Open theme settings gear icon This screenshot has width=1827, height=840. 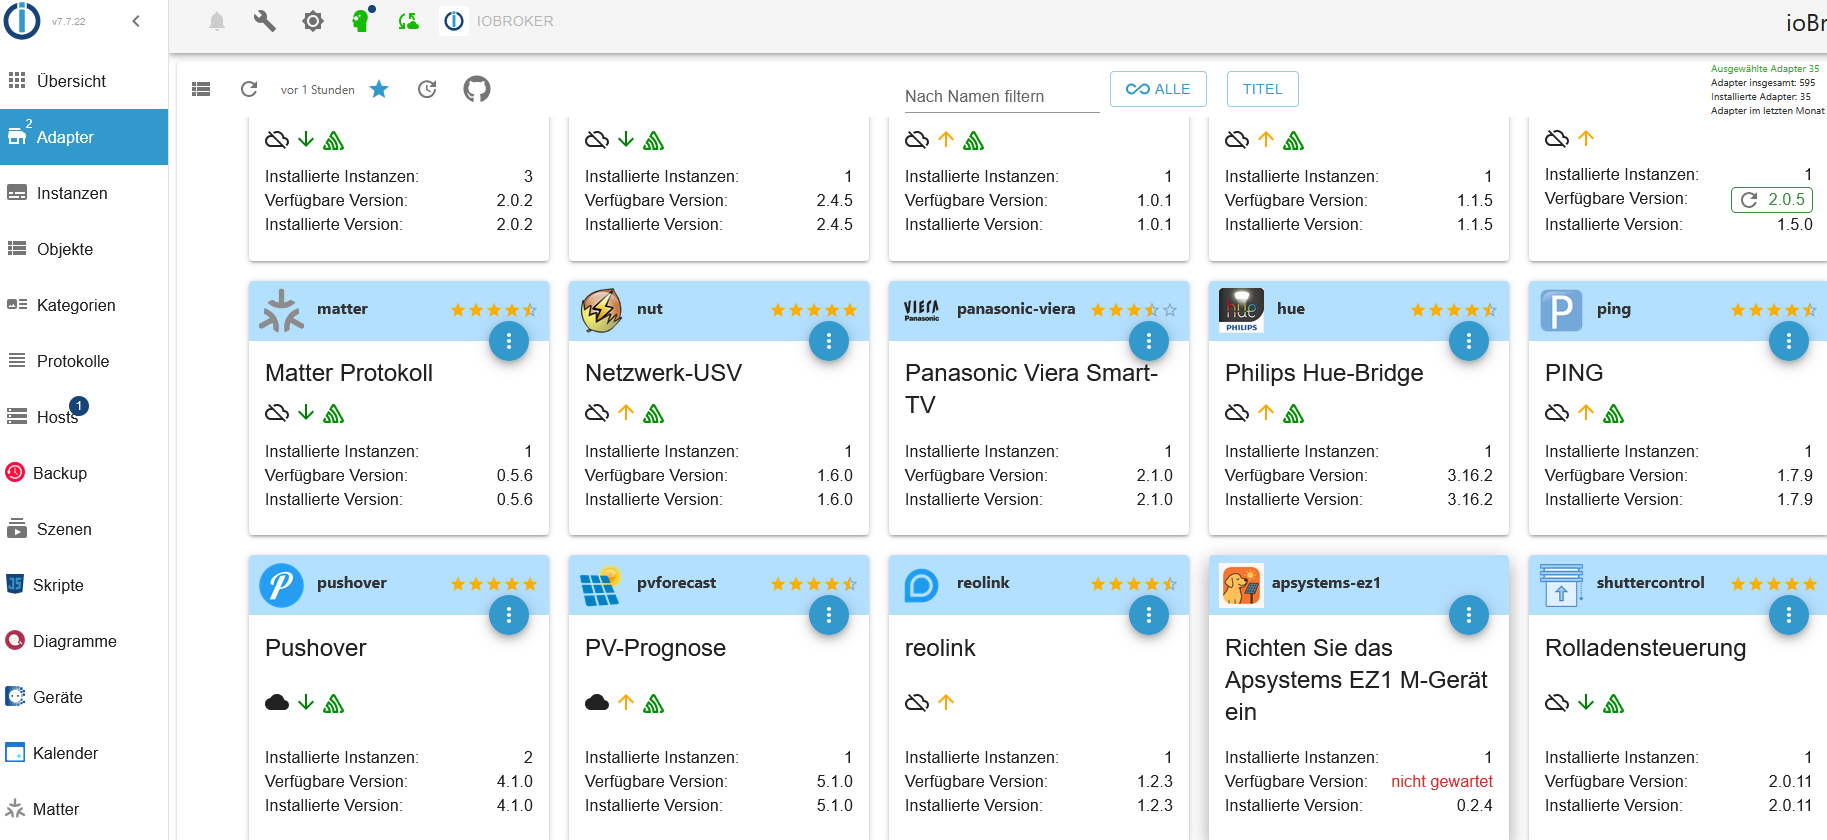(313, 21)
